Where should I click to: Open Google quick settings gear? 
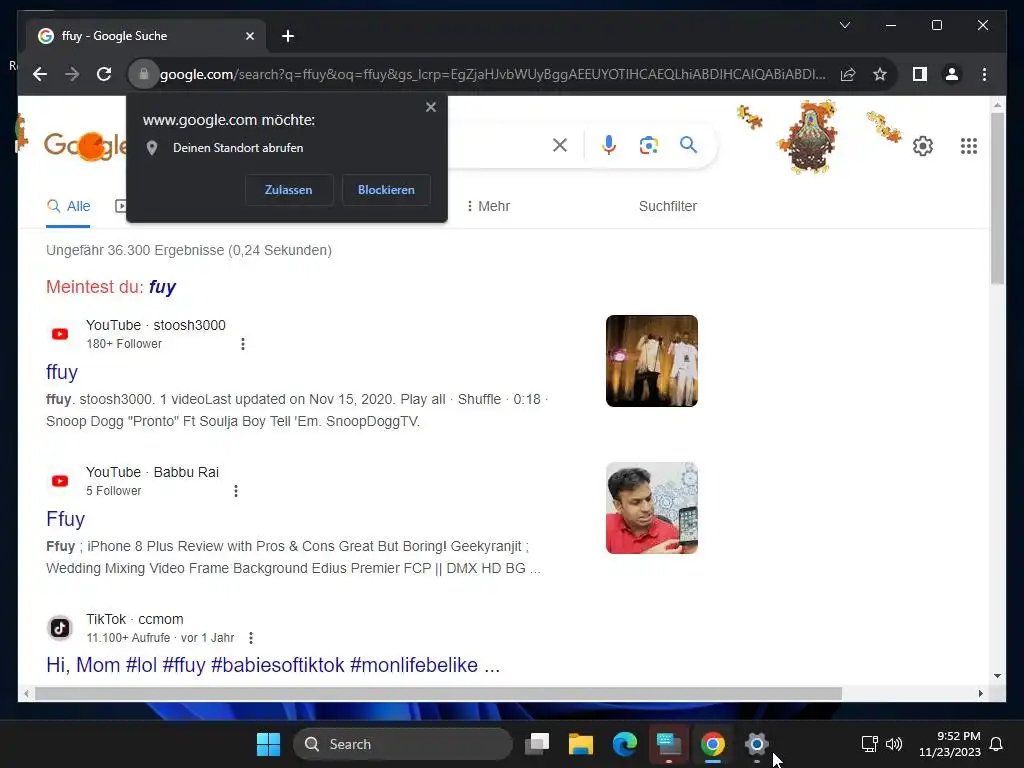tap(923, 146)
